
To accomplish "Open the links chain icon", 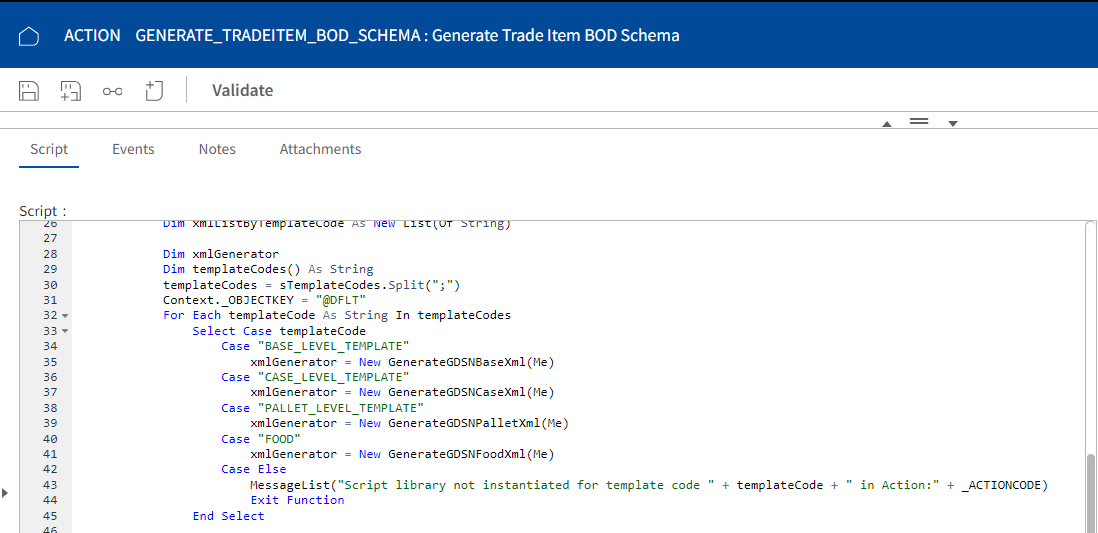I will [113, 91].
